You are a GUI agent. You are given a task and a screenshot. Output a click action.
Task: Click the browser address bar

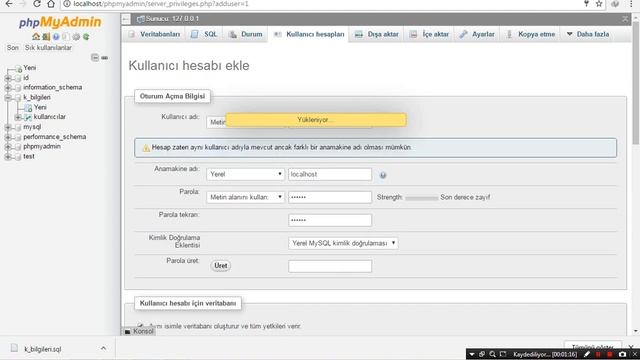pyautogui.click(x=322, y=4)
